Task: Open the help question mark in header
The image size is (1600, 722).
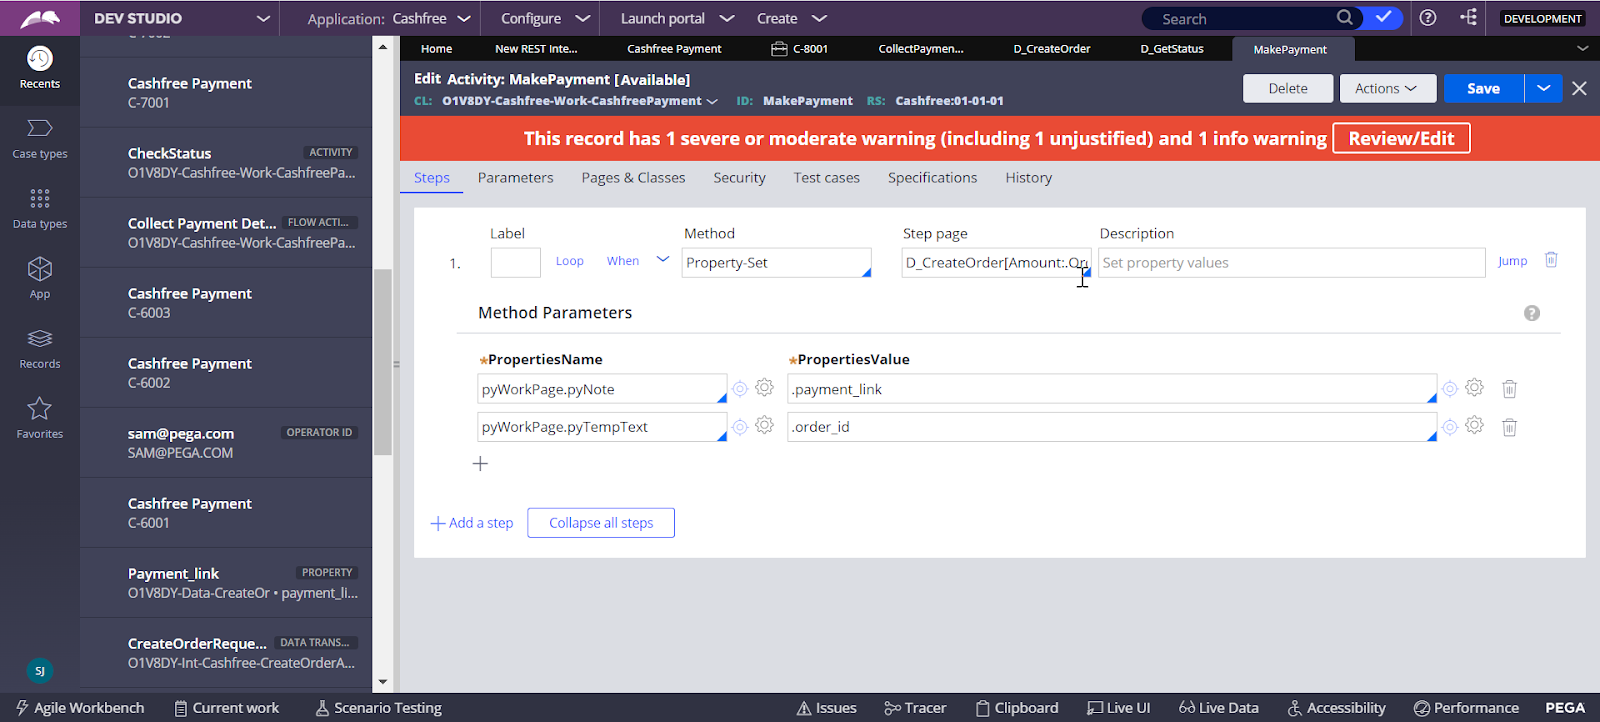Action: click(x=1428, y=18)
